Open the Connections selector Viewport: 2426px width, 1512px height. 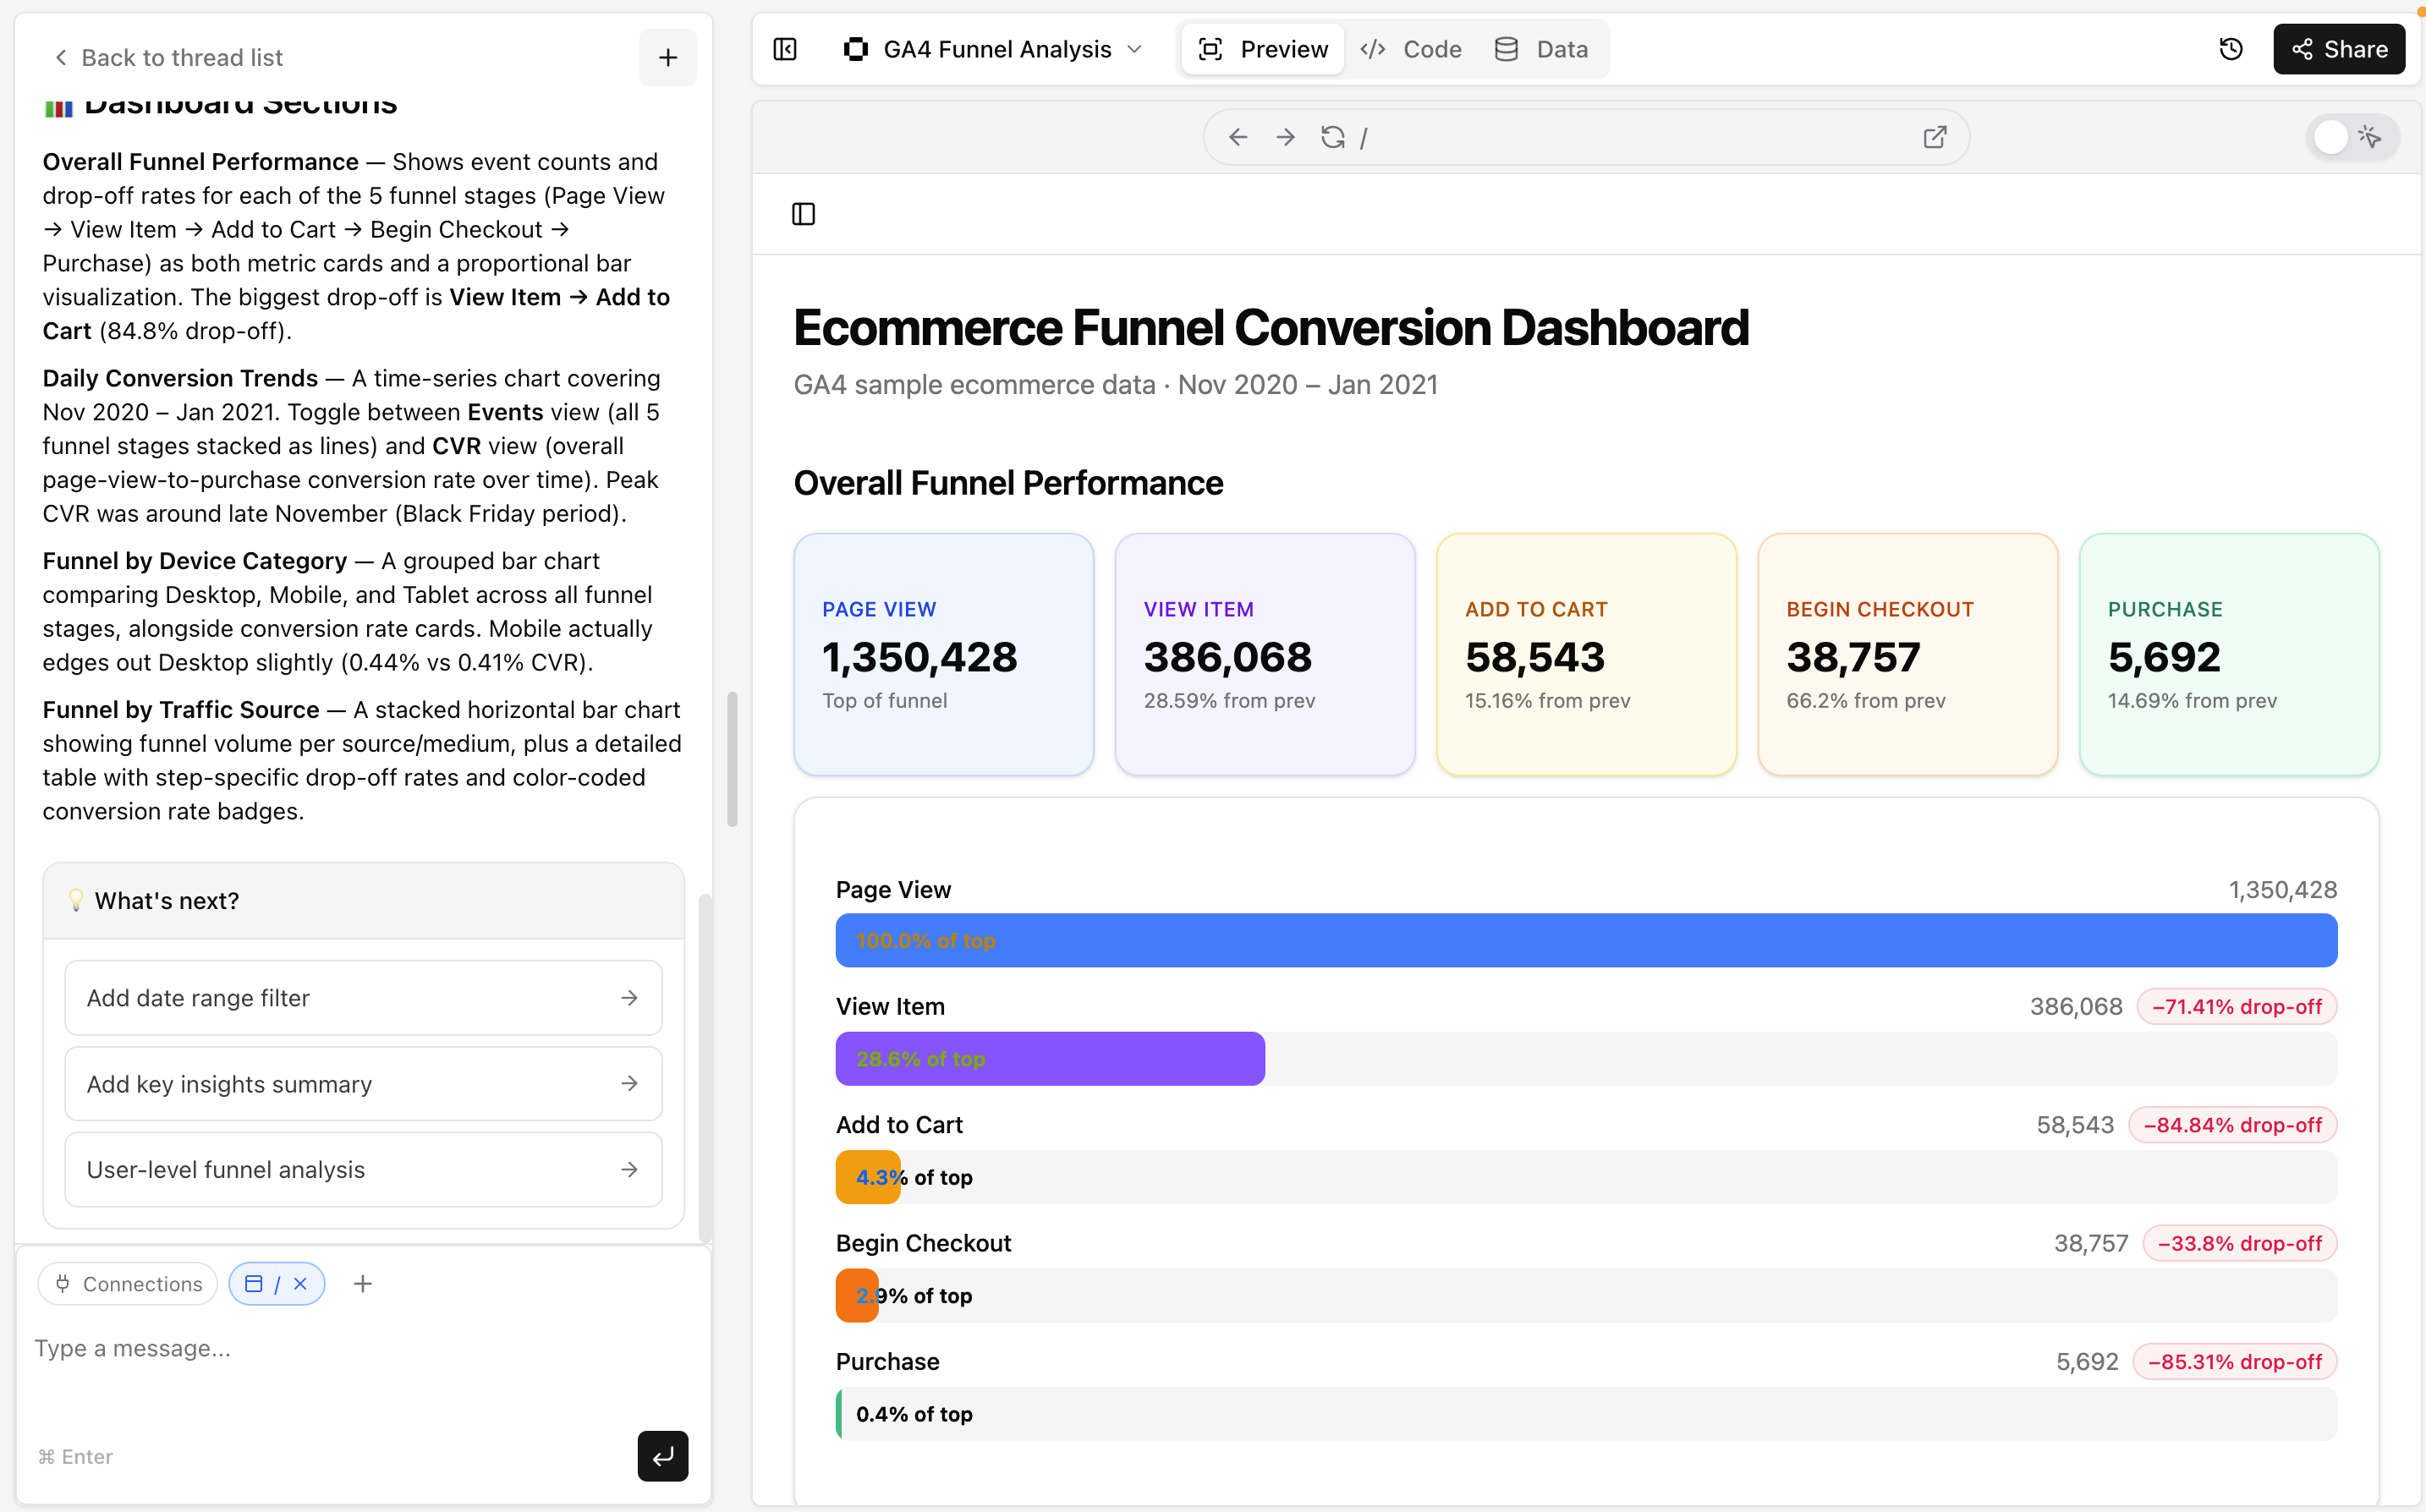(128, 1283)
